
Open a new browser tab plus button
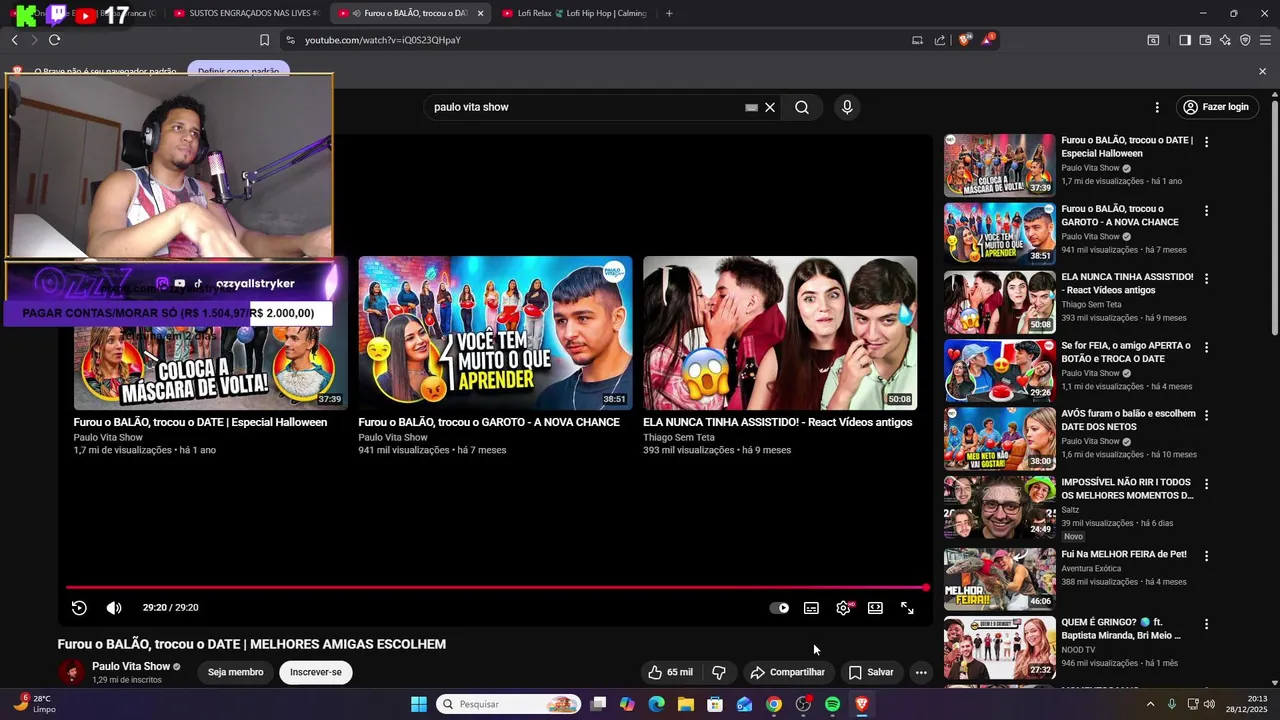(x=669, y=13)
